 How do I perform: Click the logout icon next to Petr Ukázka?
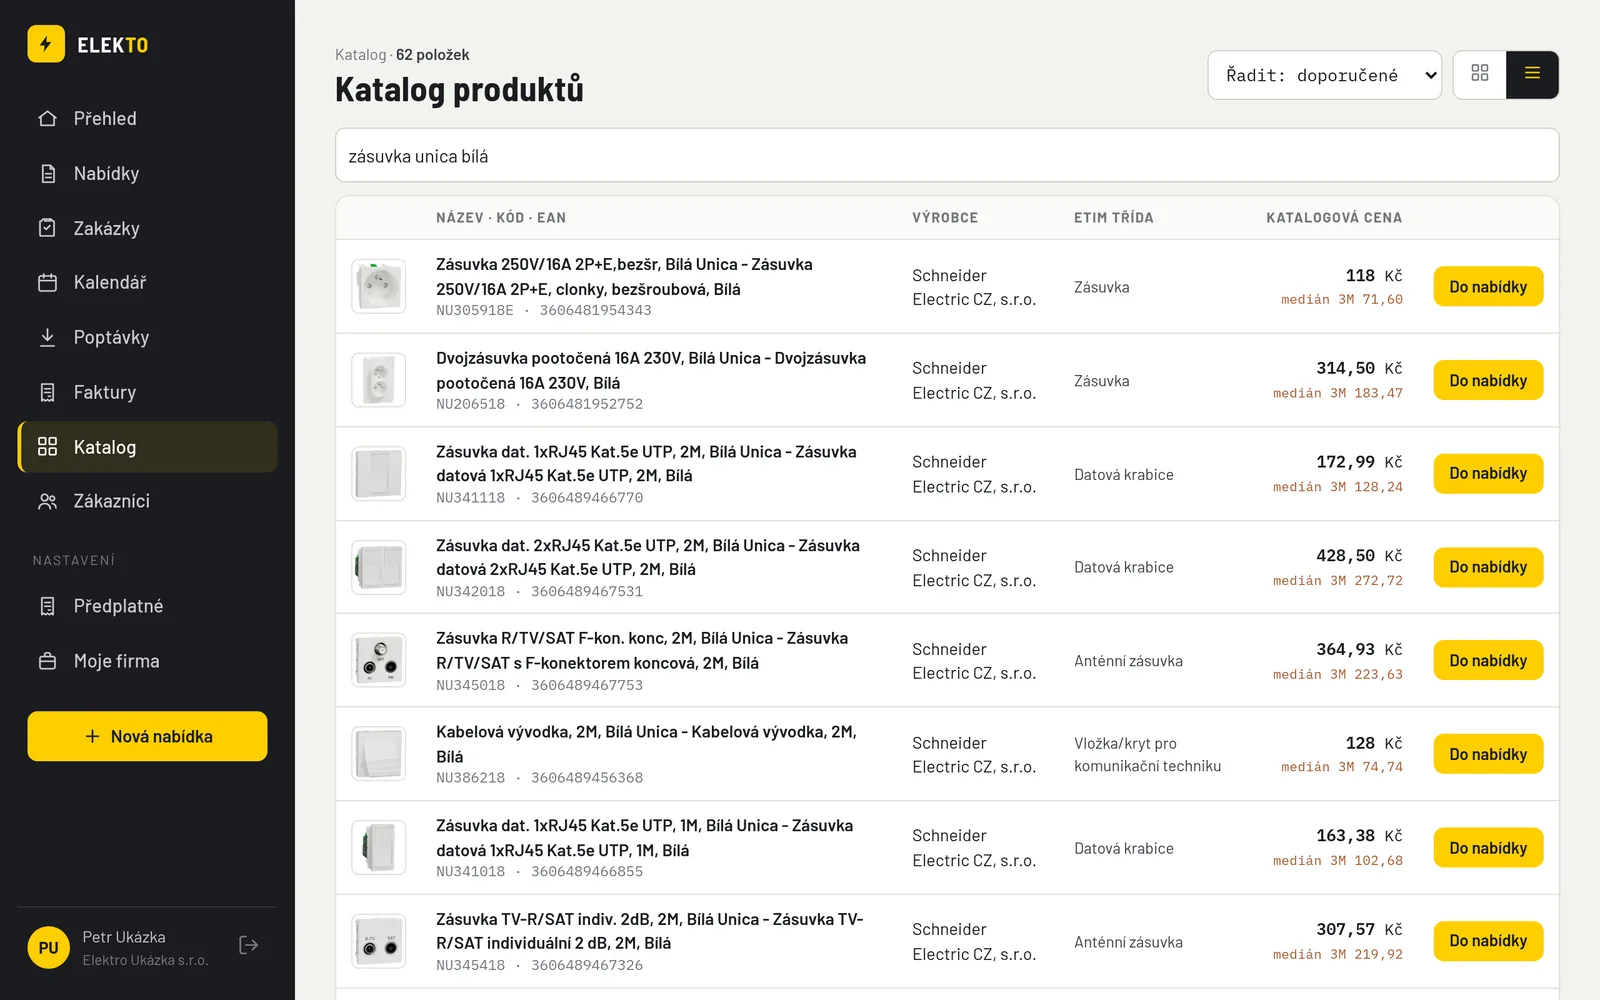(249, 945)
